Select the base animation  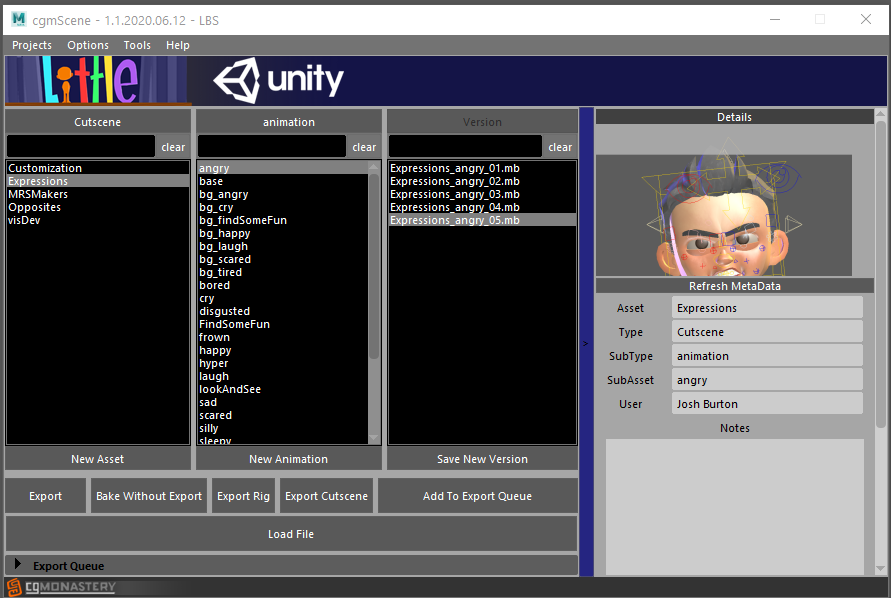click(283, 181)
